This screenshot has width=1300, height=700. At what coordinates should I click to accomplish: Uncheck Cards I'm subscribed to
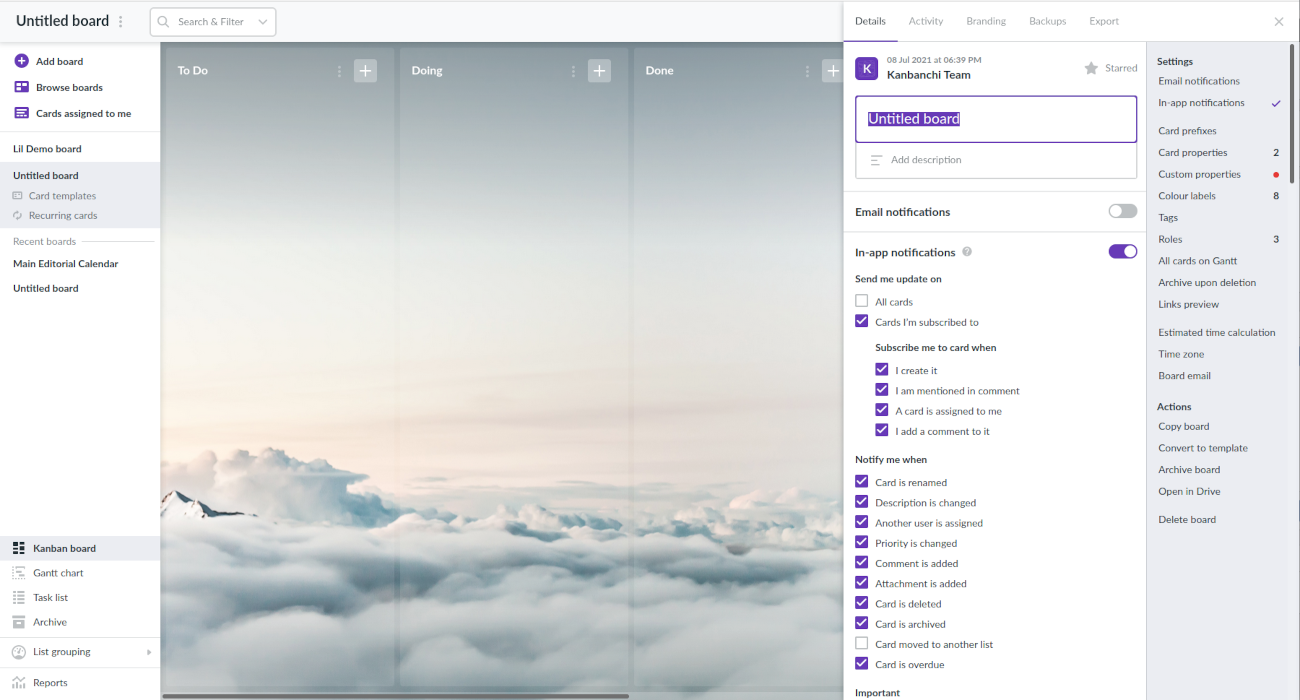coord(862,321)
